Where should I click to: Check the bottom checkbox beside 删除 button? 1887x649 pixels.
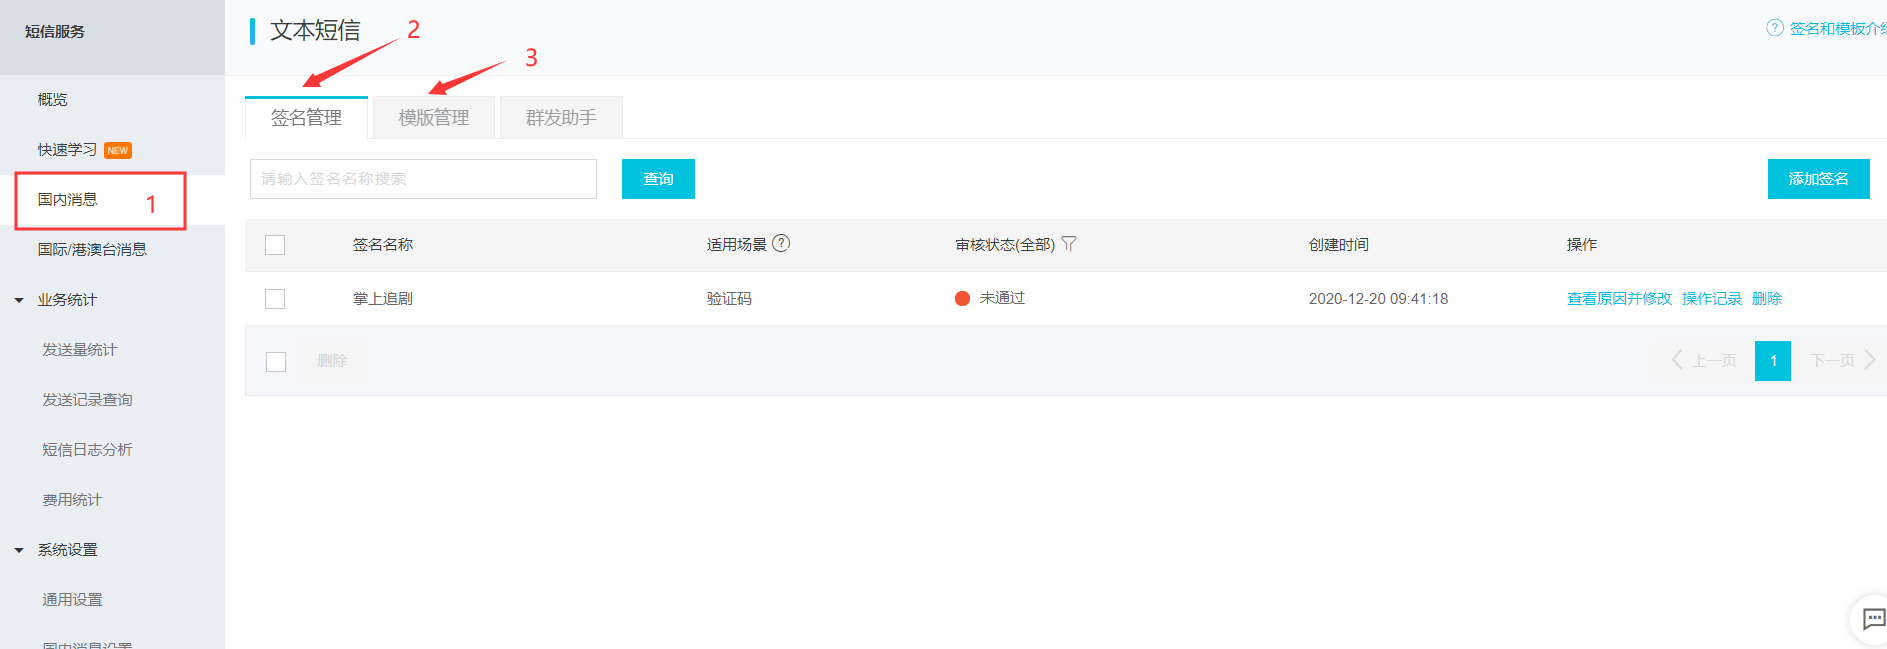(276, 361)
